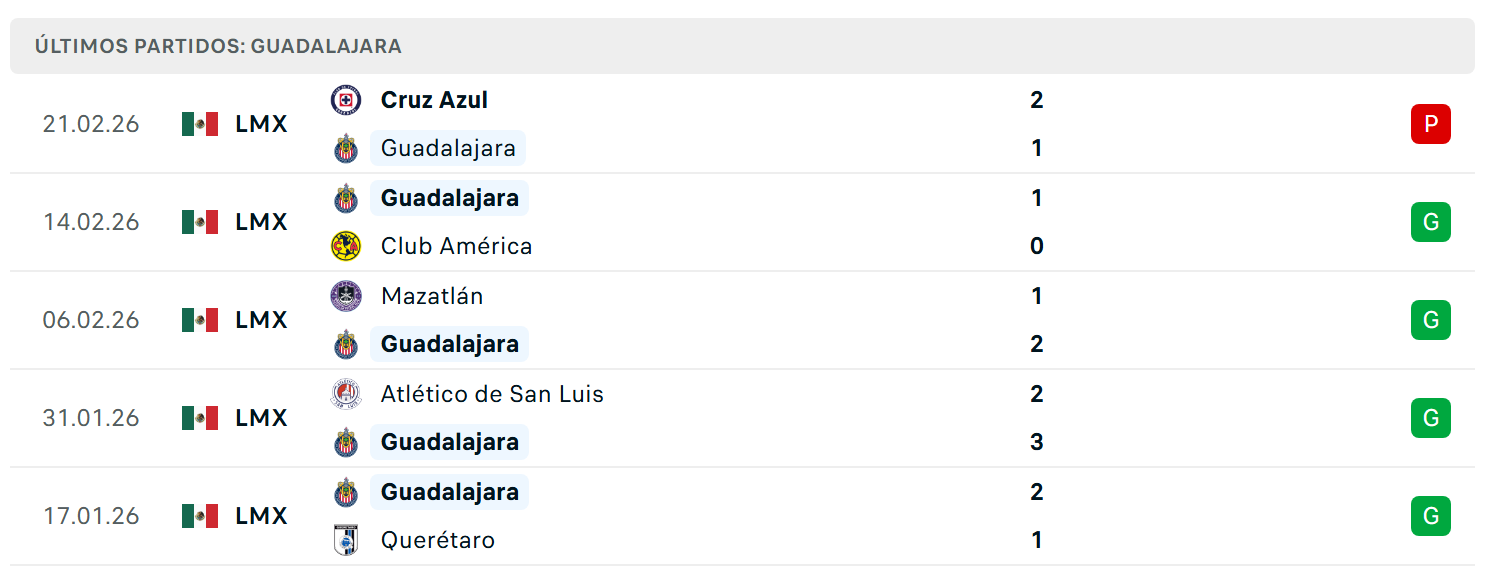This screenshot has width=1487, height=582.
Task: Click Mexico flag icon for 17.01.26 match
Action: pyautogui.click(x=200, y=516)
